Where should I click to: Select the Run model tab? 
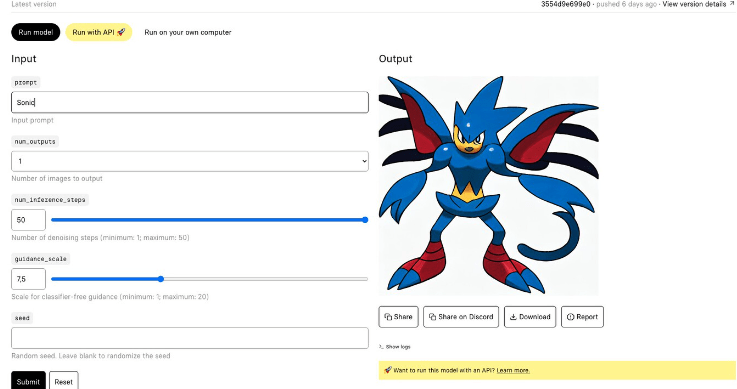point(36,32)
